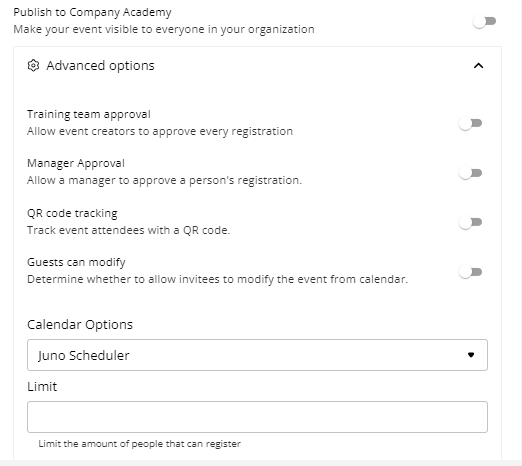Turn on Training team approval switch
Screen dimensions: 522x466
(x=470, y=124)
